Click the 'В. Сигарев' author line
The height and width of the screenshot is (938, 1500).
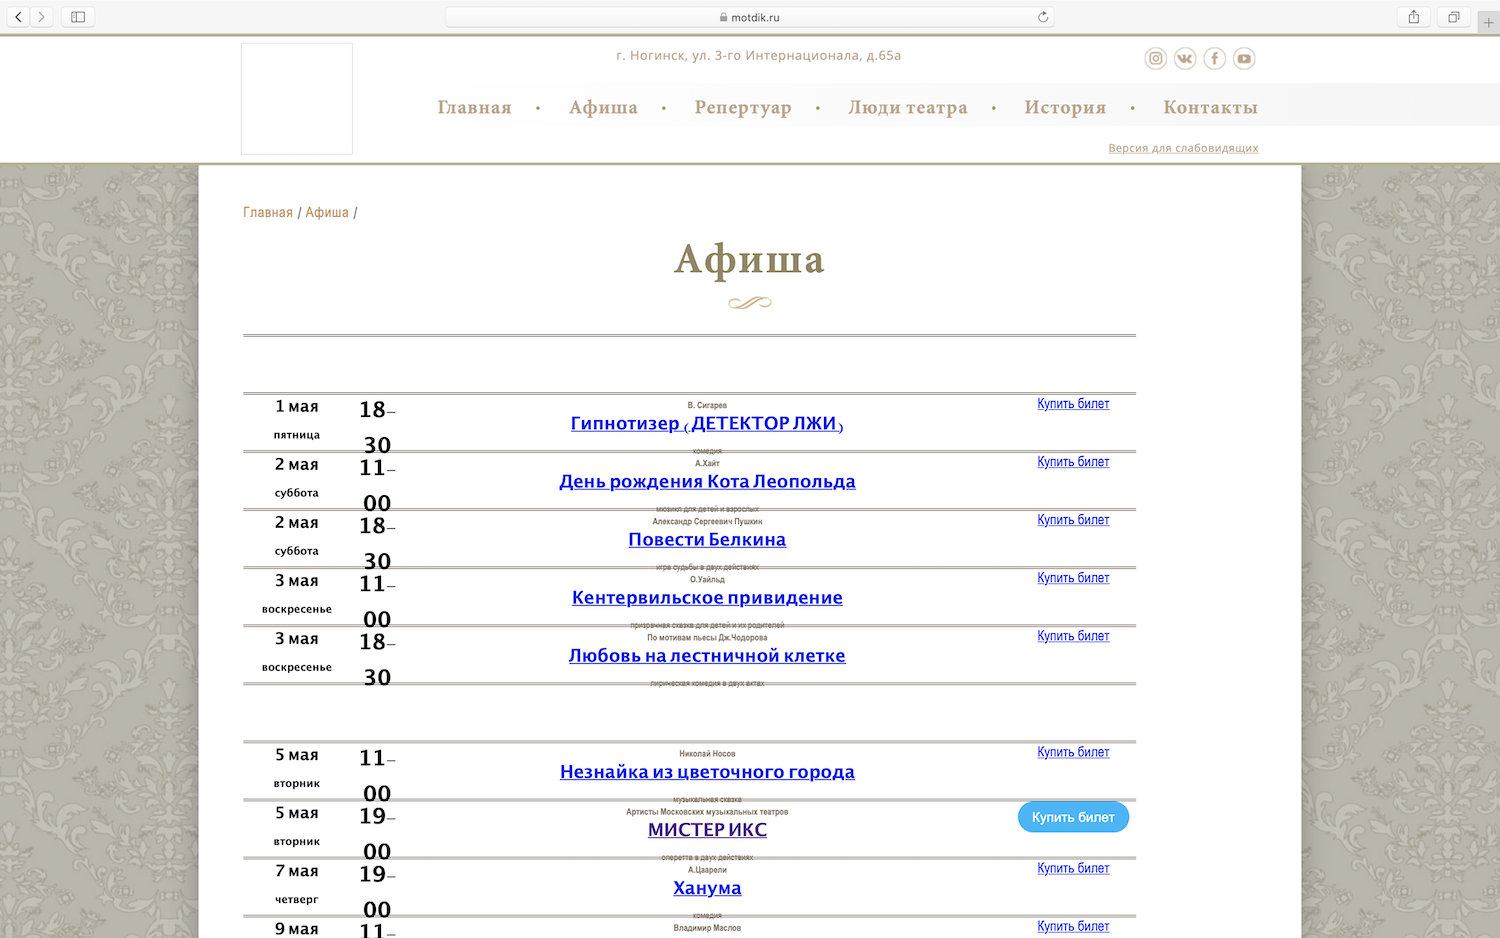point(707,406)
